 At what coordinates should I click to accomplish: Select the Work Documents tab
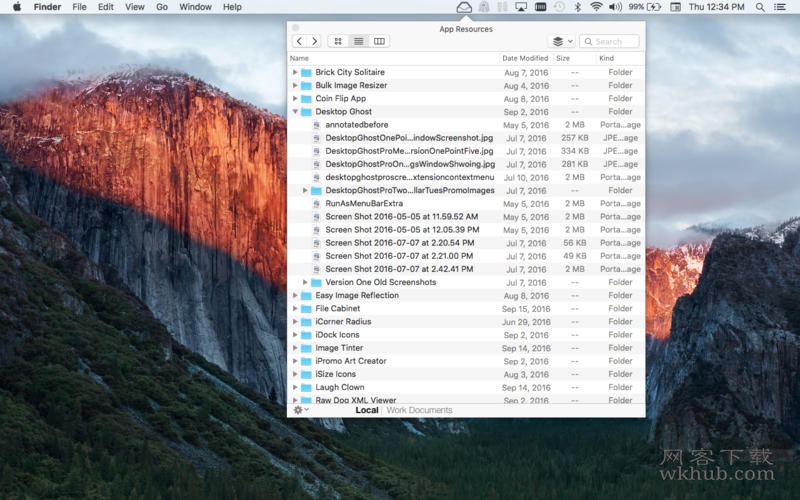[419, 410]
